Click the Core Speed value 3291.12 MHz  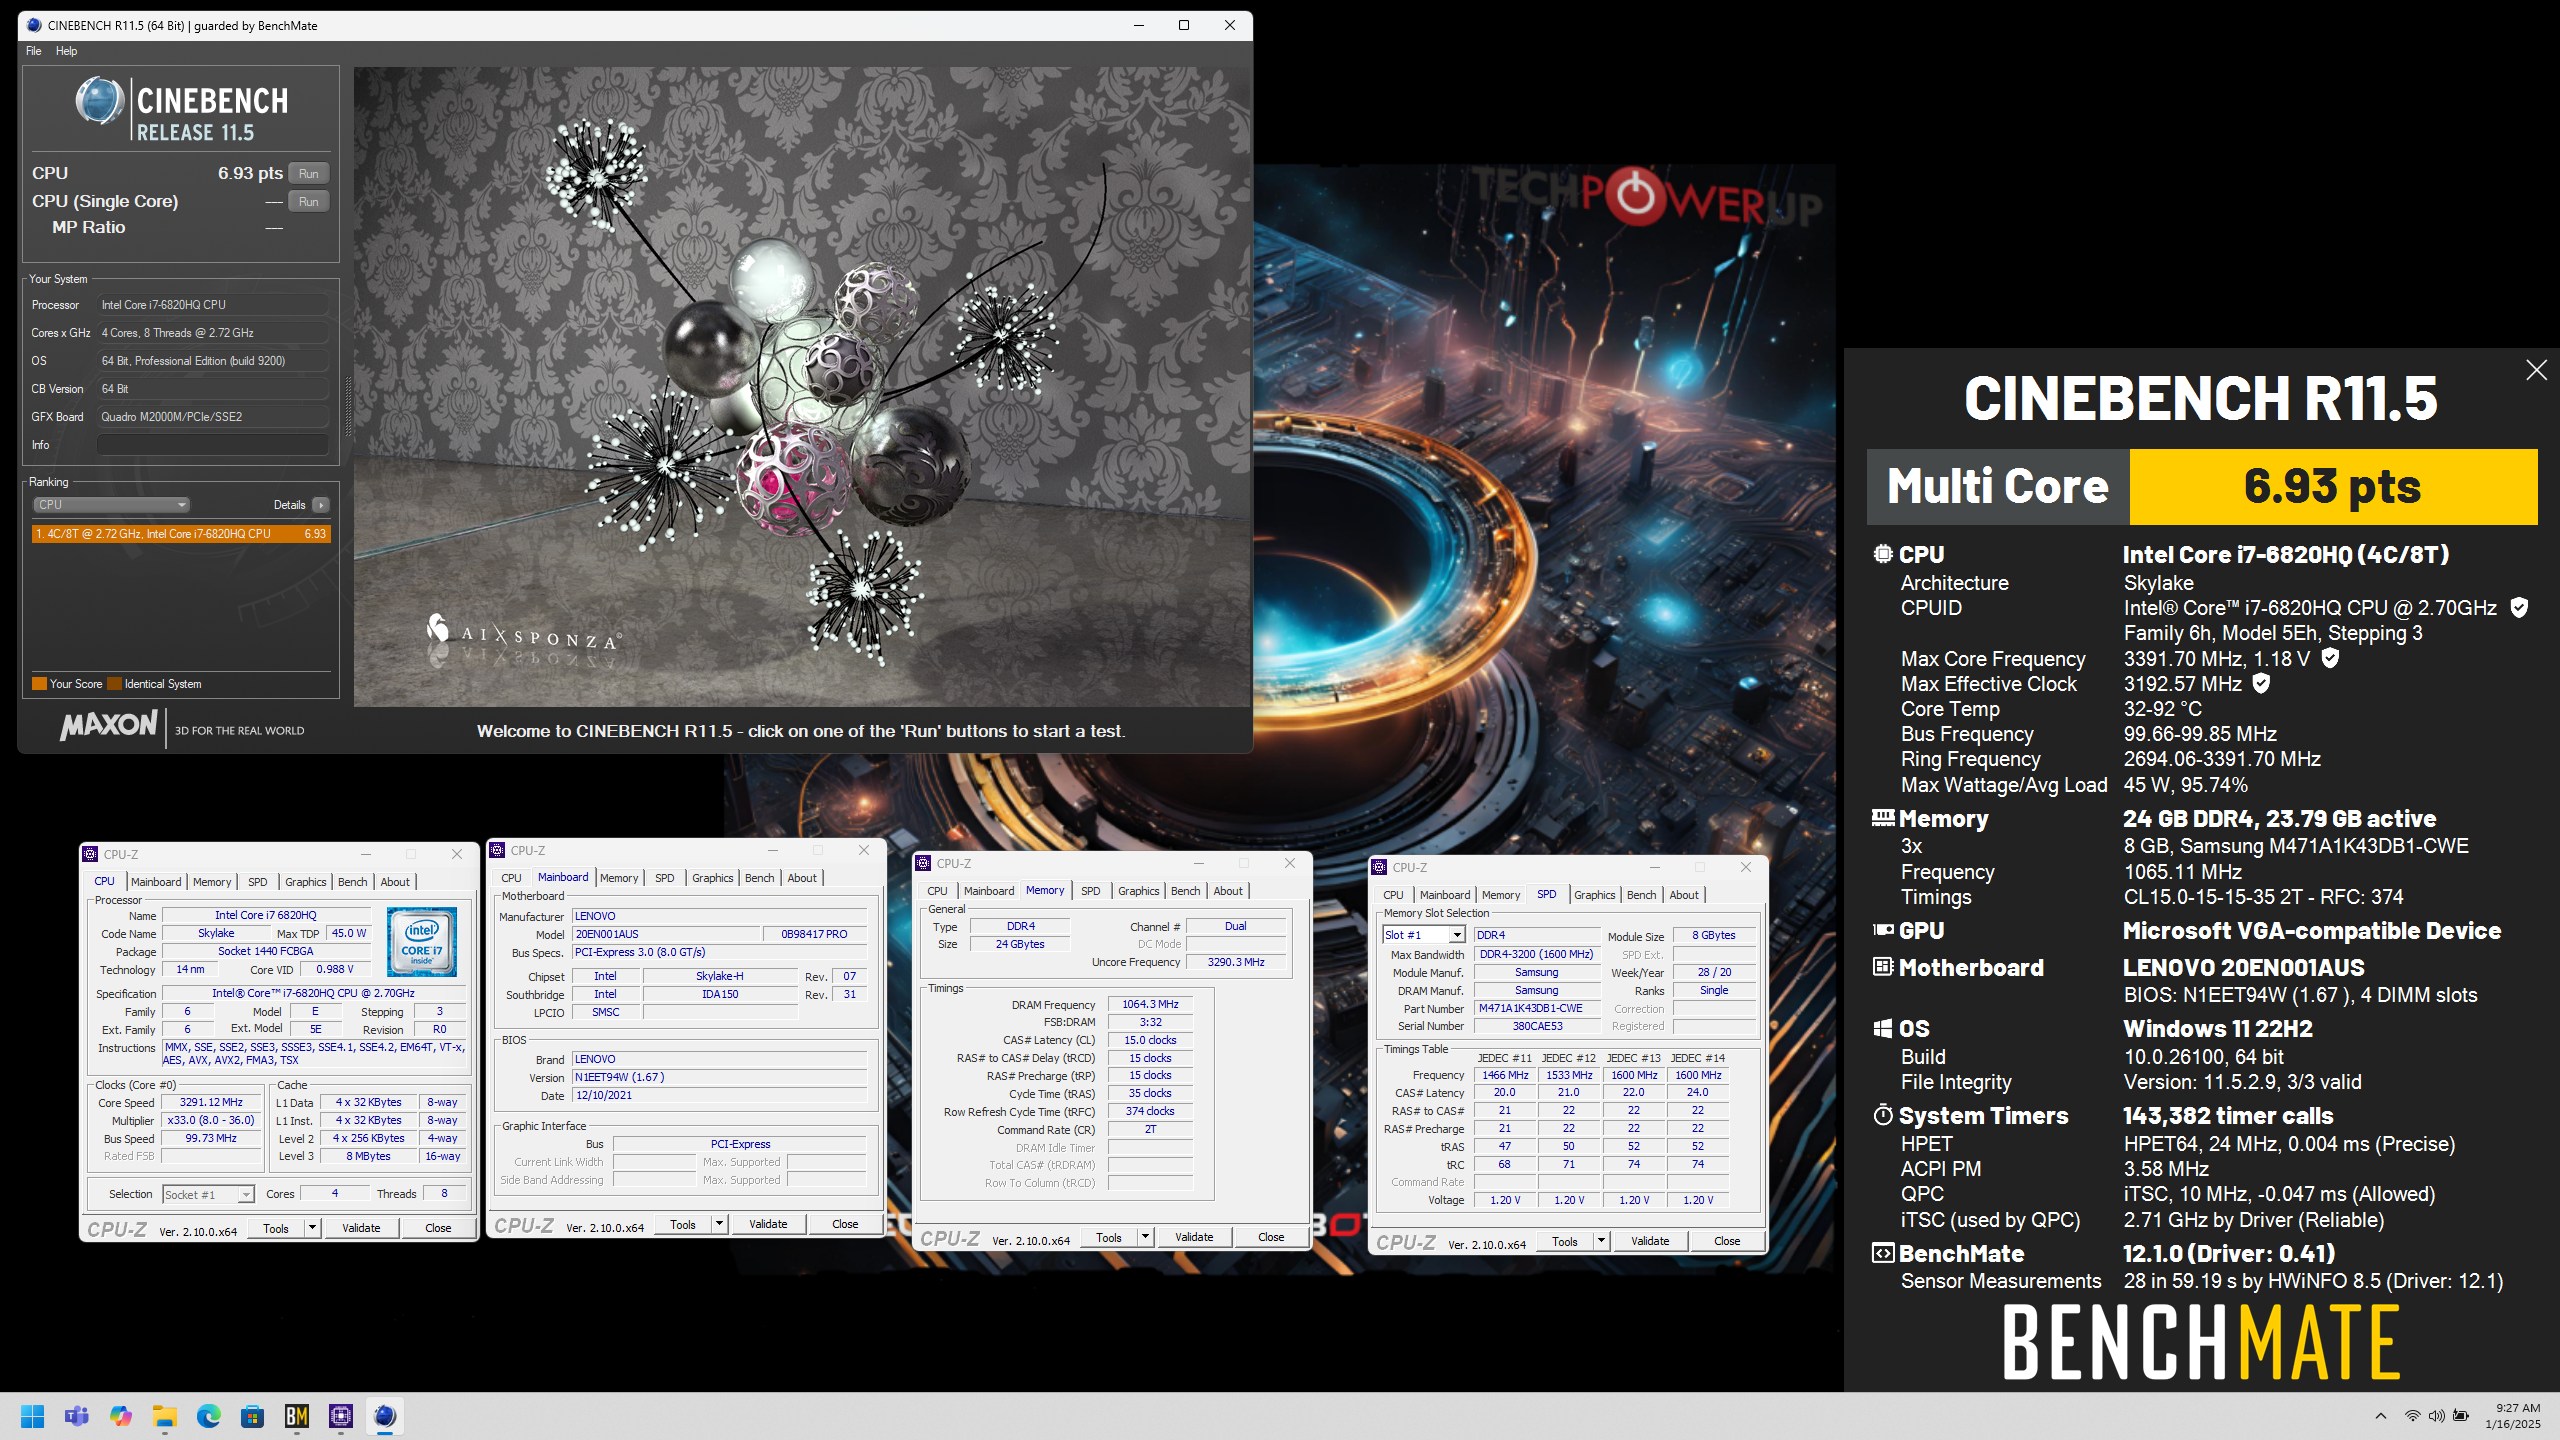(x=211, y=1102)
